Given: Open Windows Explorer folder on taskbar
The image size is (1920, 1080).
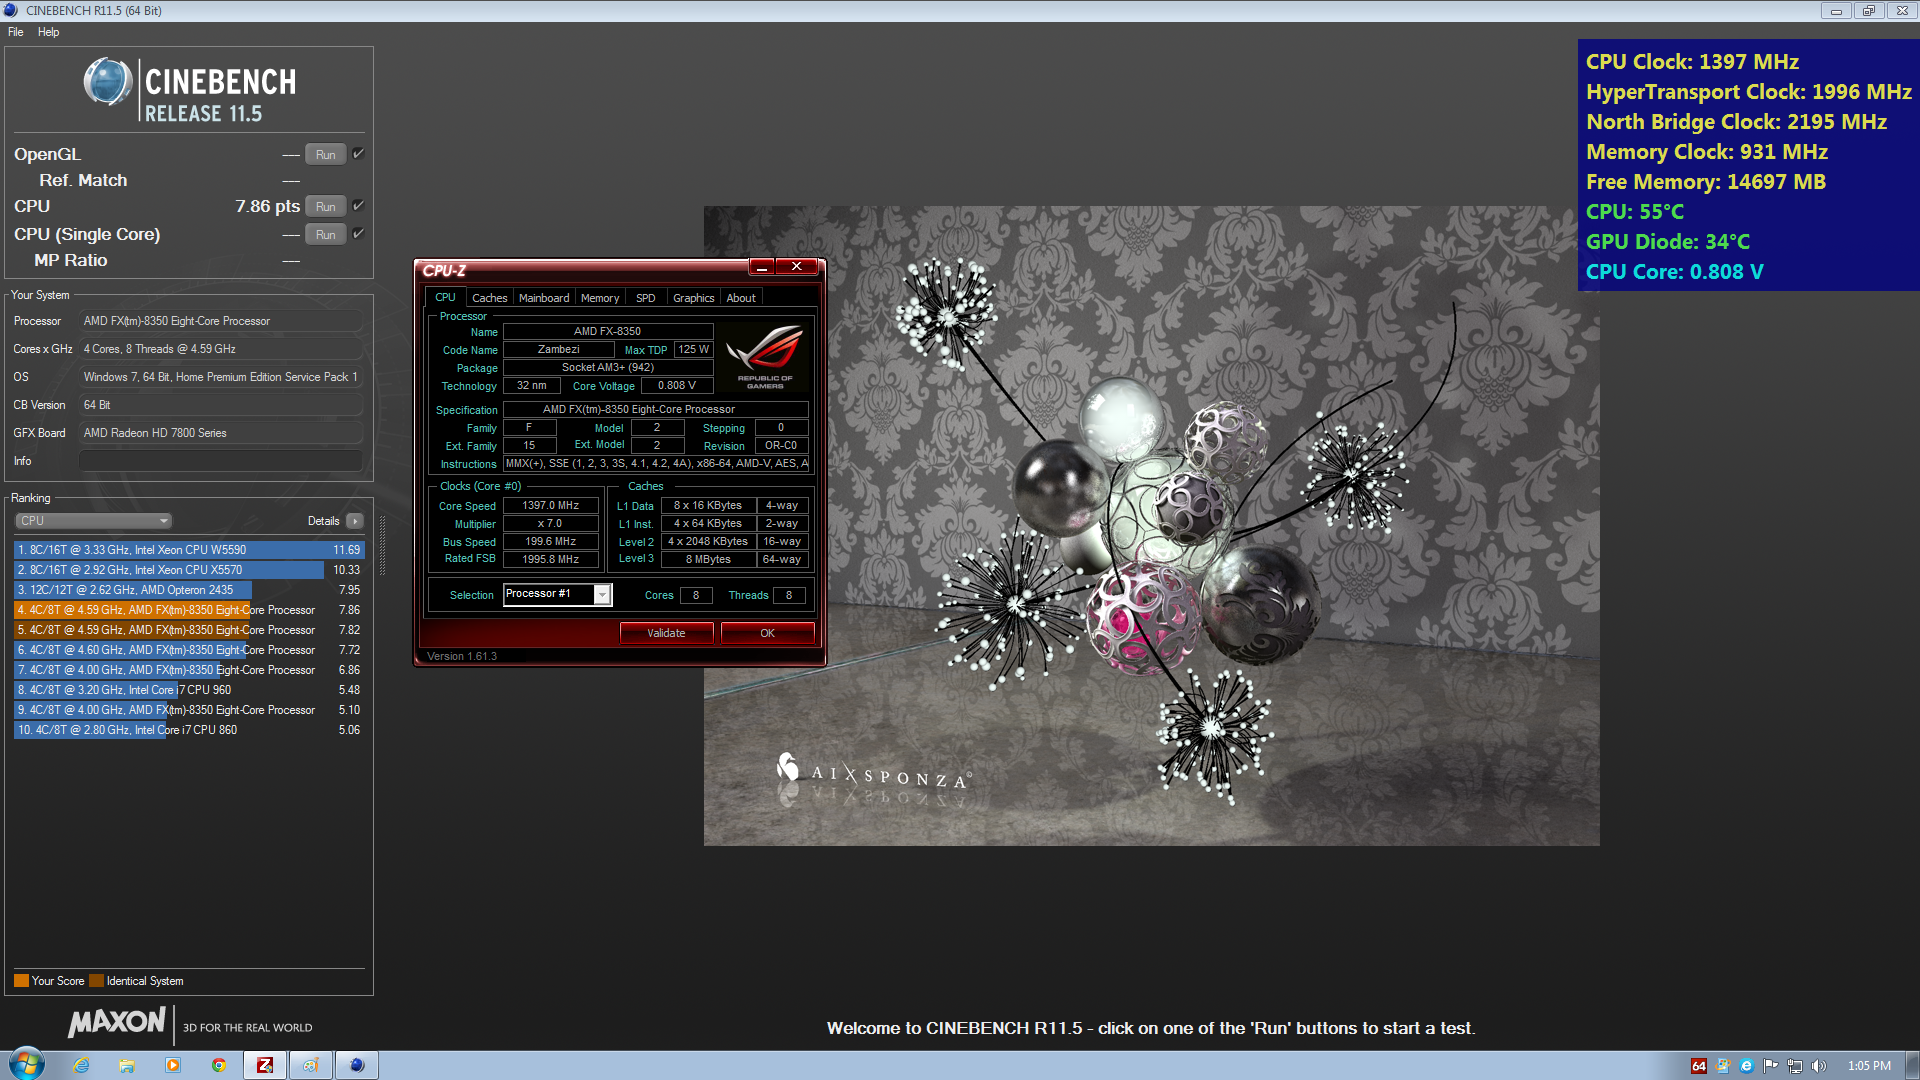Looking at the screenshot, I should click(x=127, y=1065).
